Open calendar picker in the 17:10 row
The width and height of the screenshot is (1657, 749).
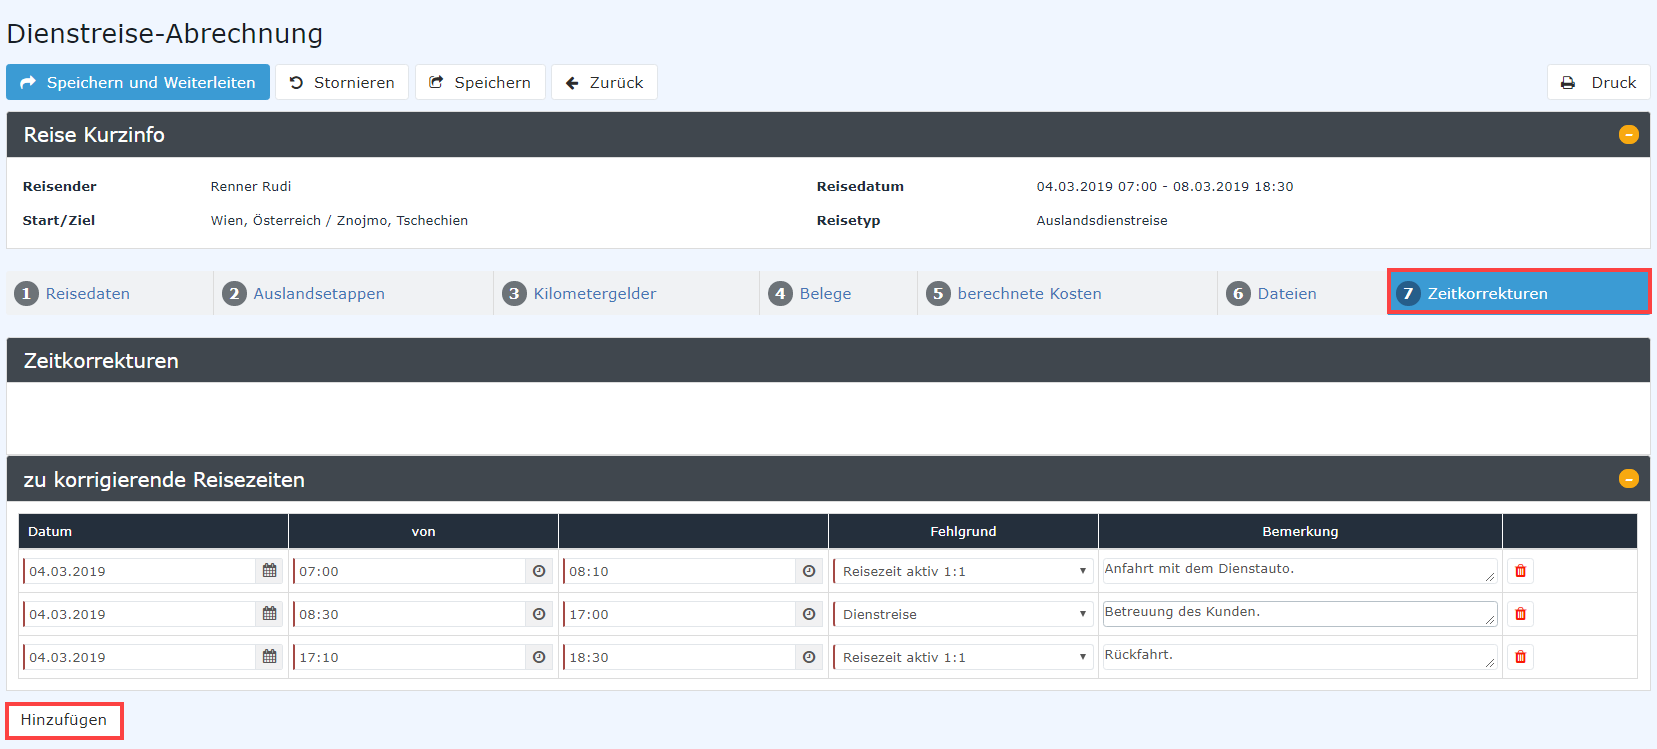pyautogui.click(x=269, y=657)
